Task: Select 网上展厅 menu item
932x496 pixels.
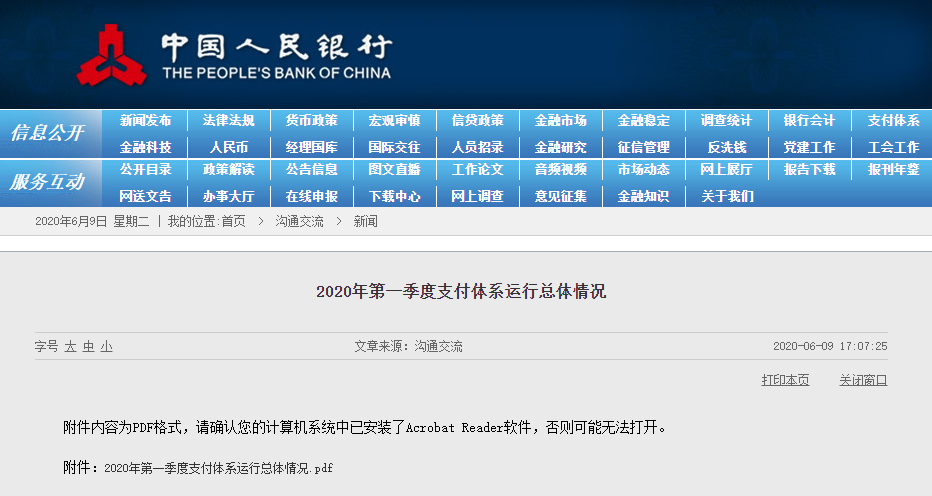Action: pyautogui.click(x=726, y=169)
